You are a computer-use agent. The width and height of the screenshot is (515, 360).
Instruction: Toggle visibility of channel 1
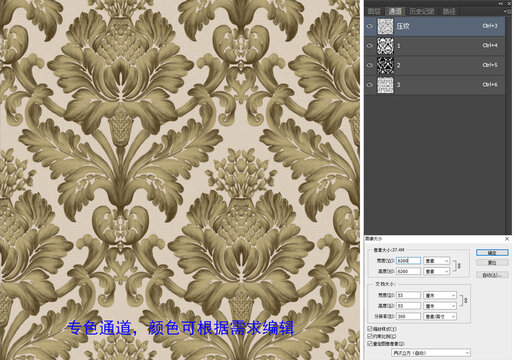click(x=370, y=46)
